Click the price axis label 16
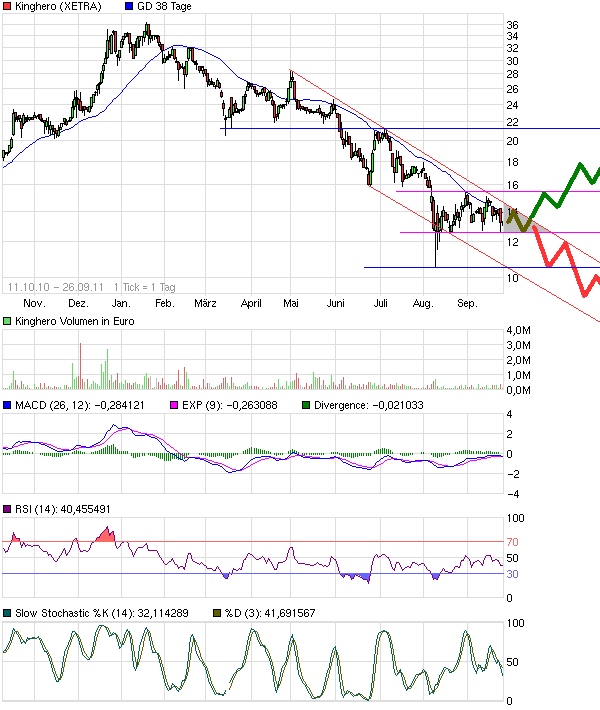 512,185
